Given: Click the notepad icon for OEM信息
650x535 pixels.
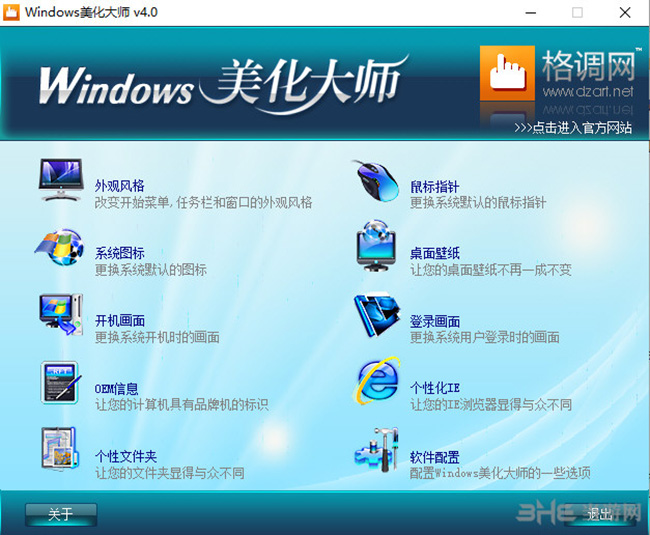Looking at the screenshot, I should point(61,382).
